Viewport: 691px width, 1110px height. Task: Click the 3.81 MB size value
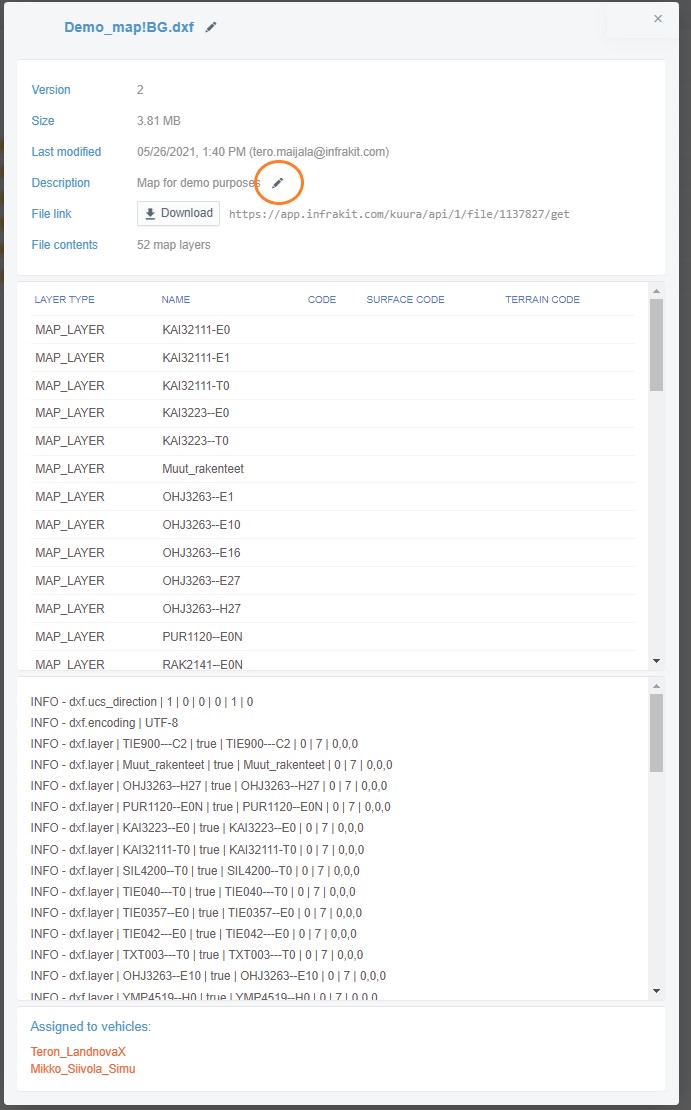[x=159, y=120]
